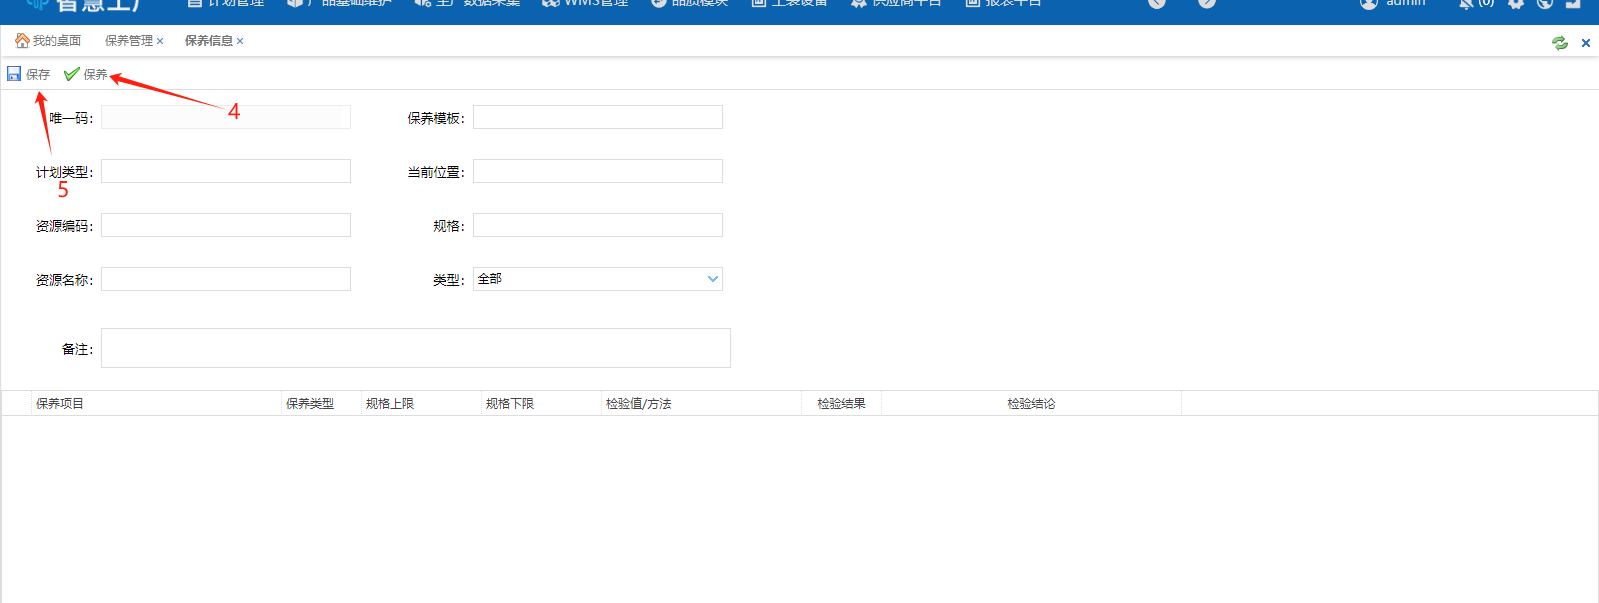This screenshot has width=1599, height=603.
Task: Select the 资源名称 input box
Action: point(225,279)
